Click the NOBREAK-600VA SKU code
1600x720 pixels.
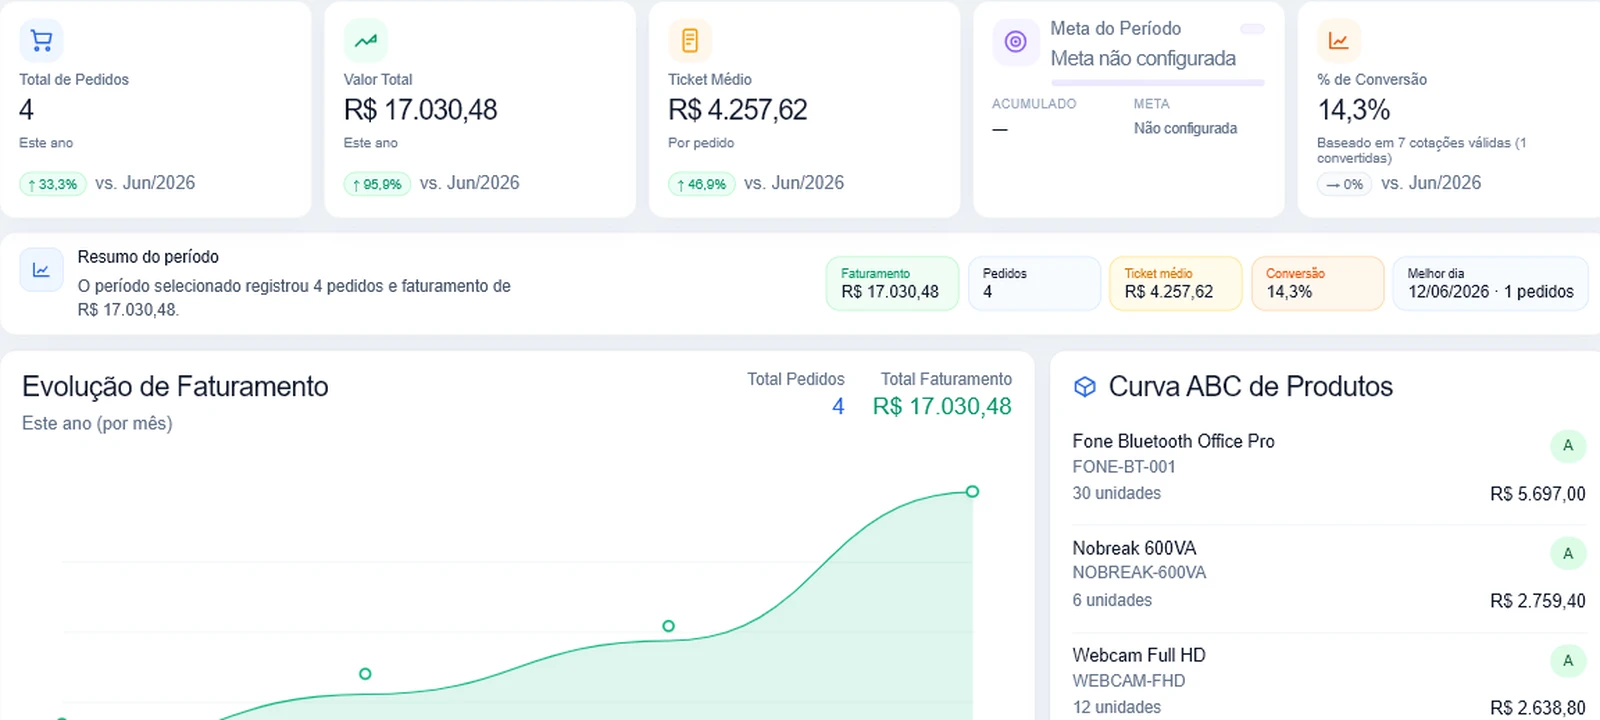pos(1139,573)
